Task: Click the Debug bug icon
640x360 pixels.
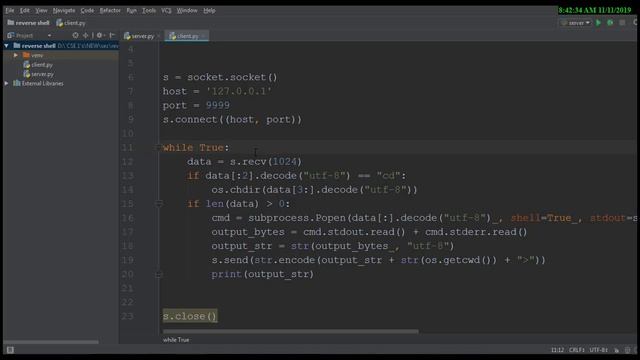Action: tap(610, 23)
